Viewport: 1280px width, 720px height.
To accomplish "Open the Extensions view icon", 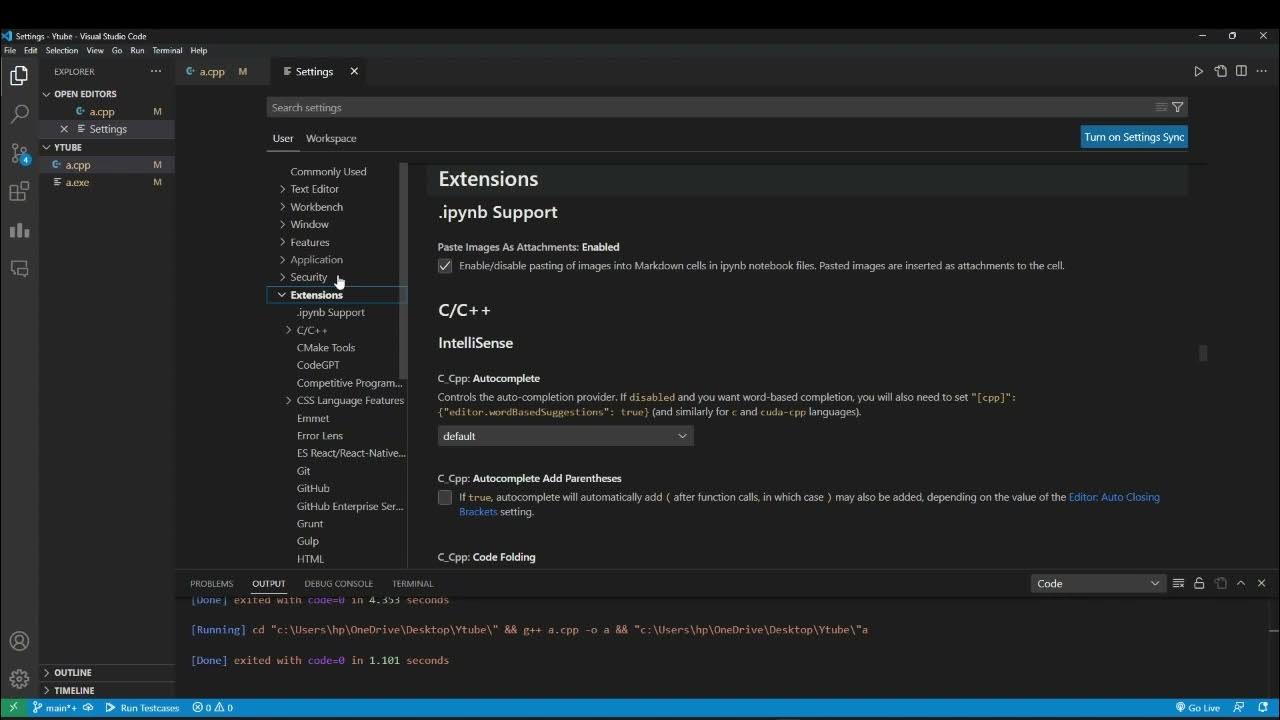I will coord(19,192).
